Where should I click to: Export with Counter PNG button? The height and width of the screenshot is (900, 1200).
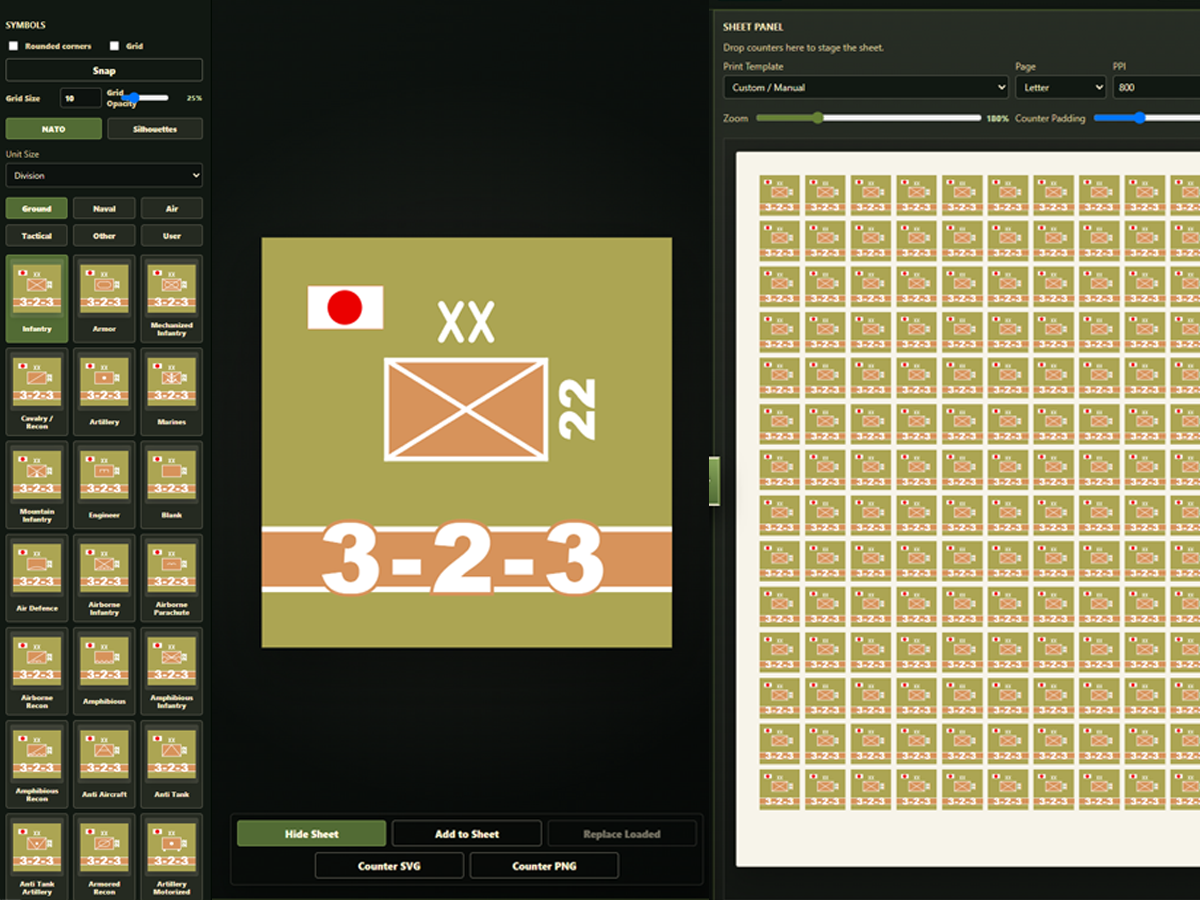pyautogui.click(x=545, y=866)
